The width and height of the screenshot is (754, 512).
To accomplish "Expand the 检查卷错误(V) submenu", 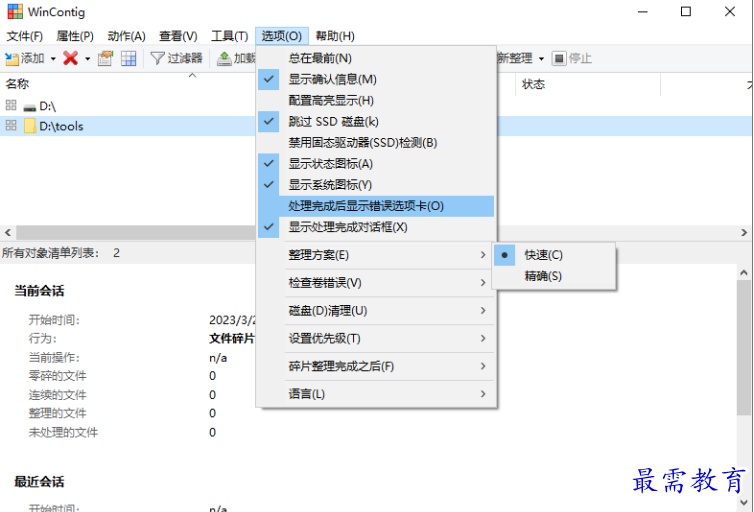I will coord(376,283).
